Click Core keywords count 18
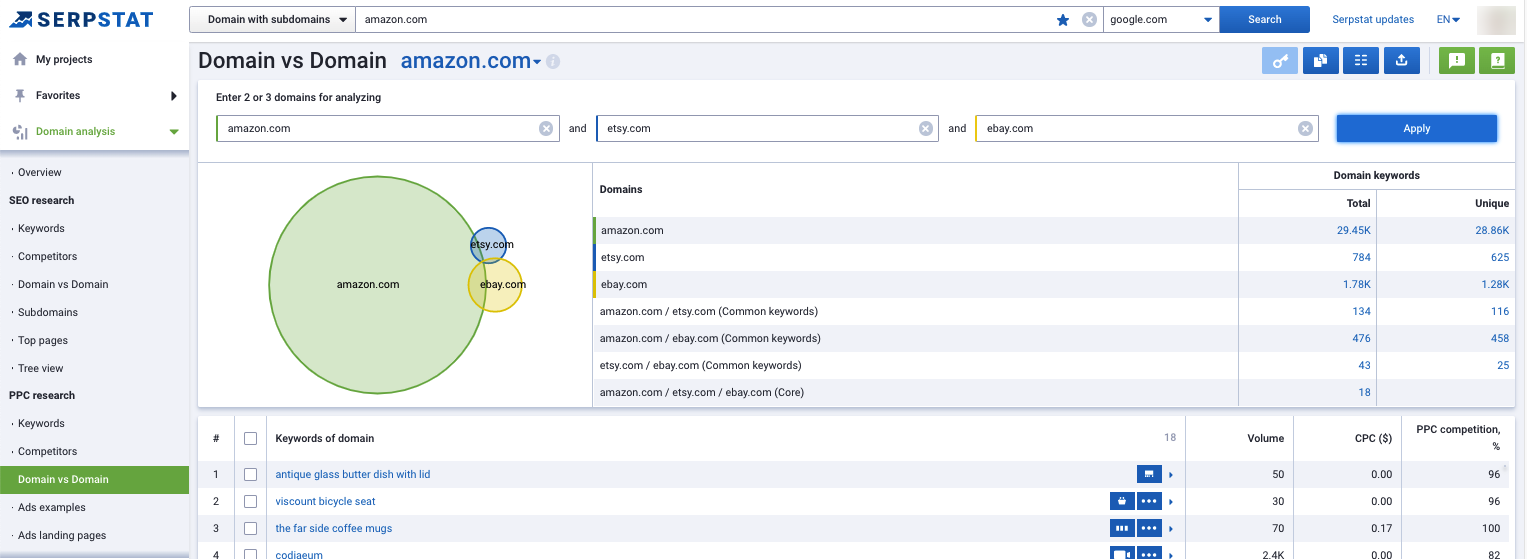This screenshot has width=1527, height=559. 1365,392
